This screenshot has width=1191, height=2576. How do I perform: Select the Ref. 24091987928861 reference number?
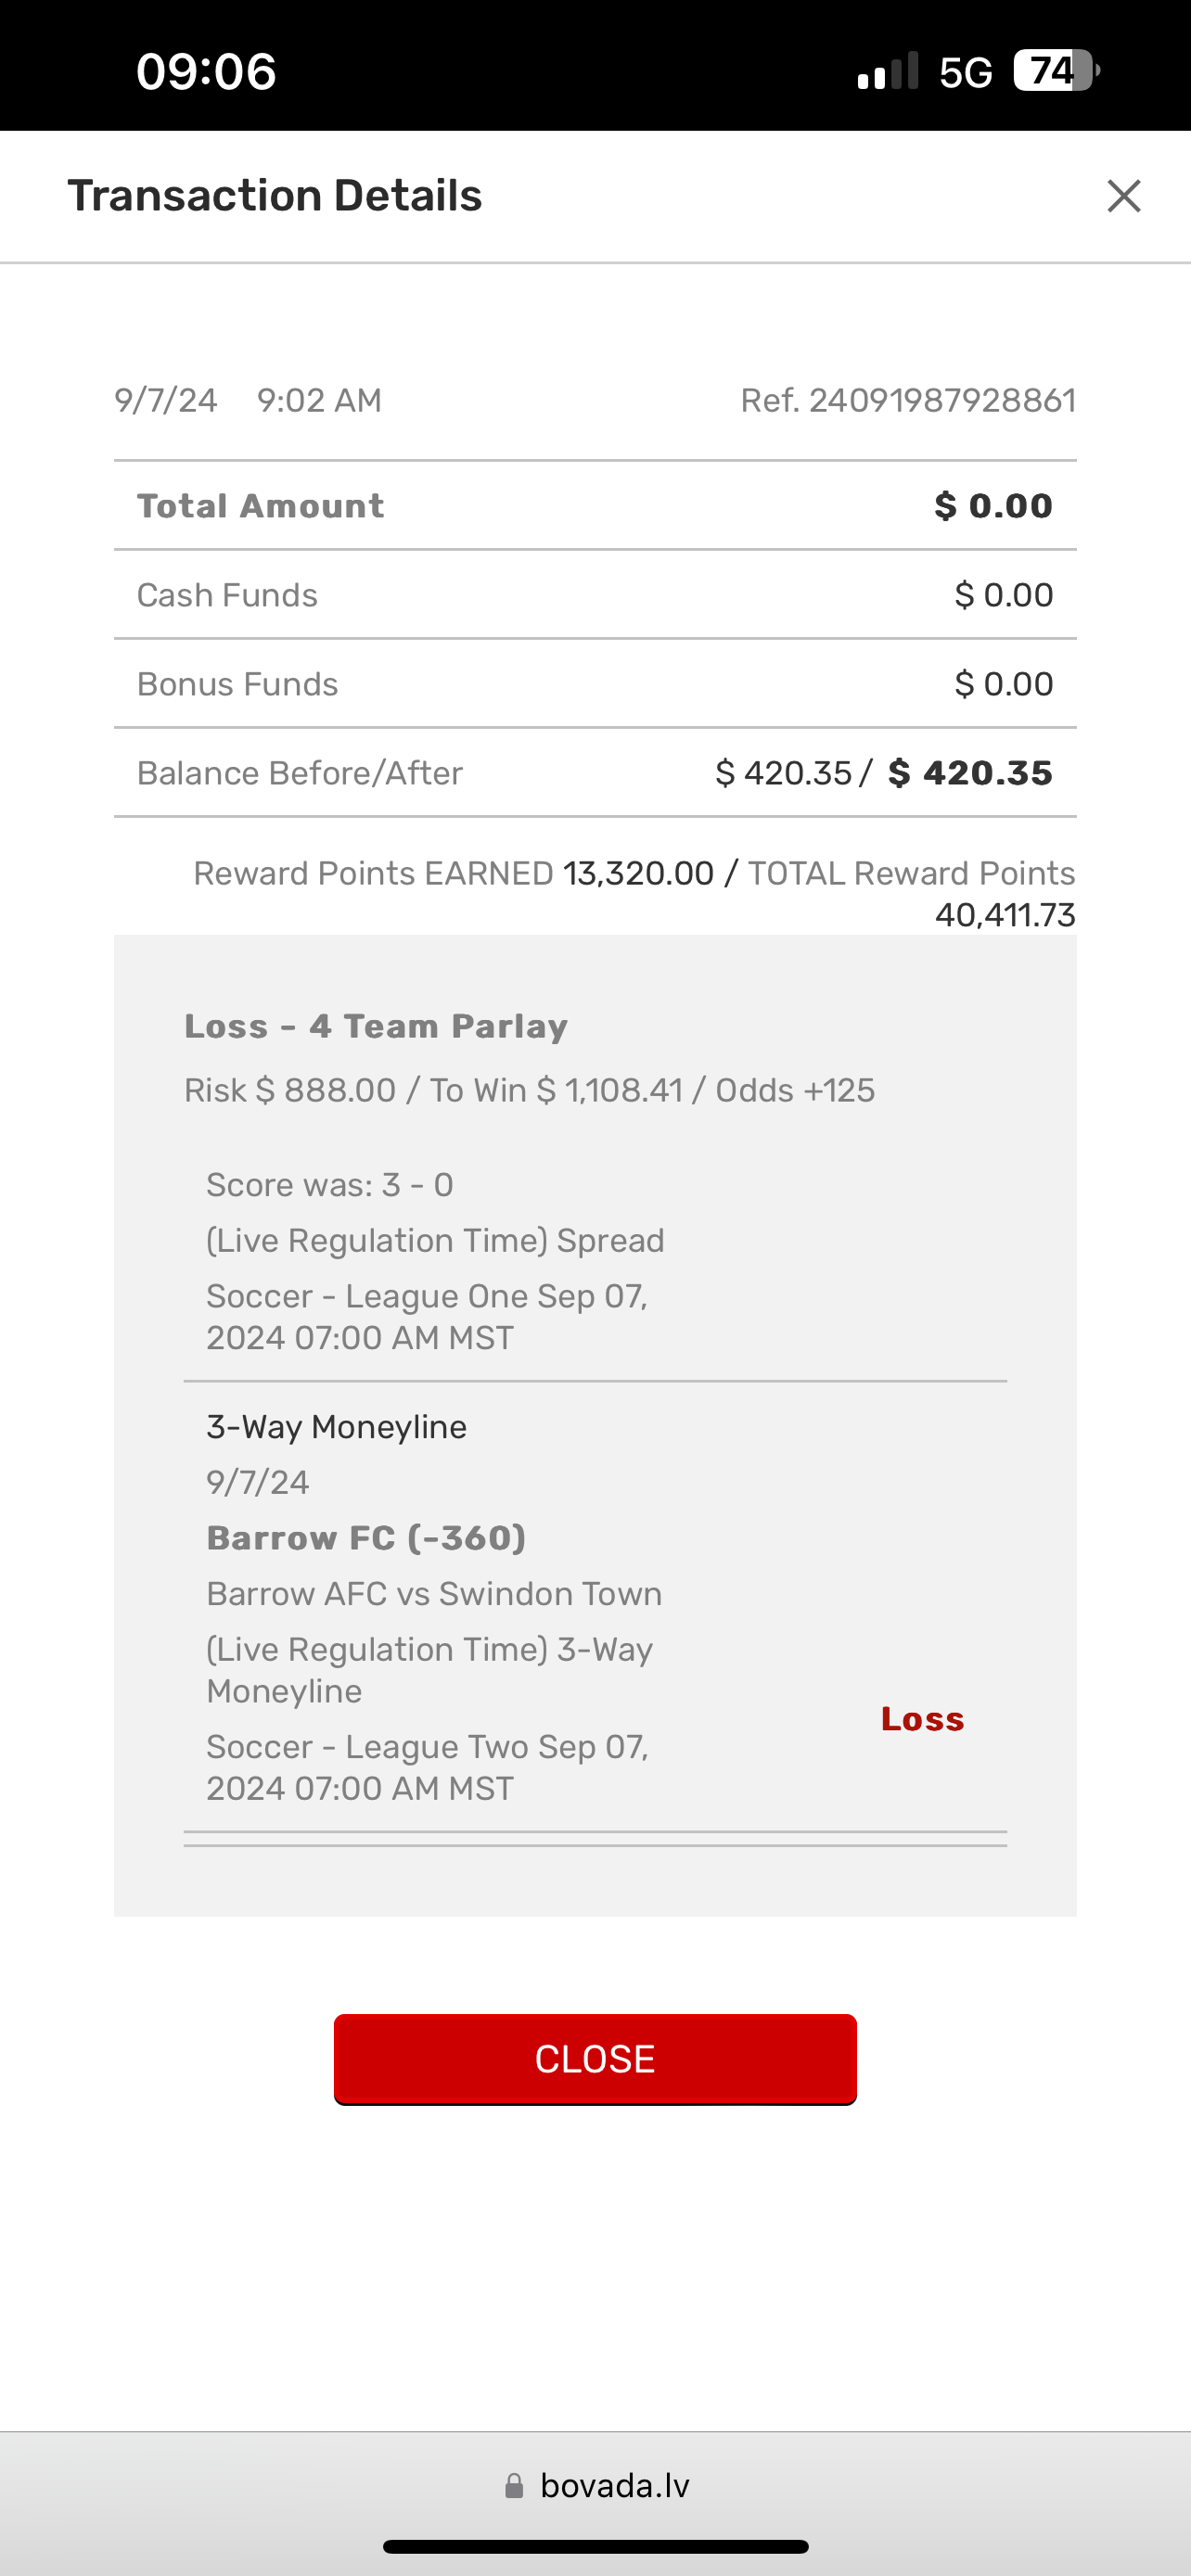click(907, 401)
